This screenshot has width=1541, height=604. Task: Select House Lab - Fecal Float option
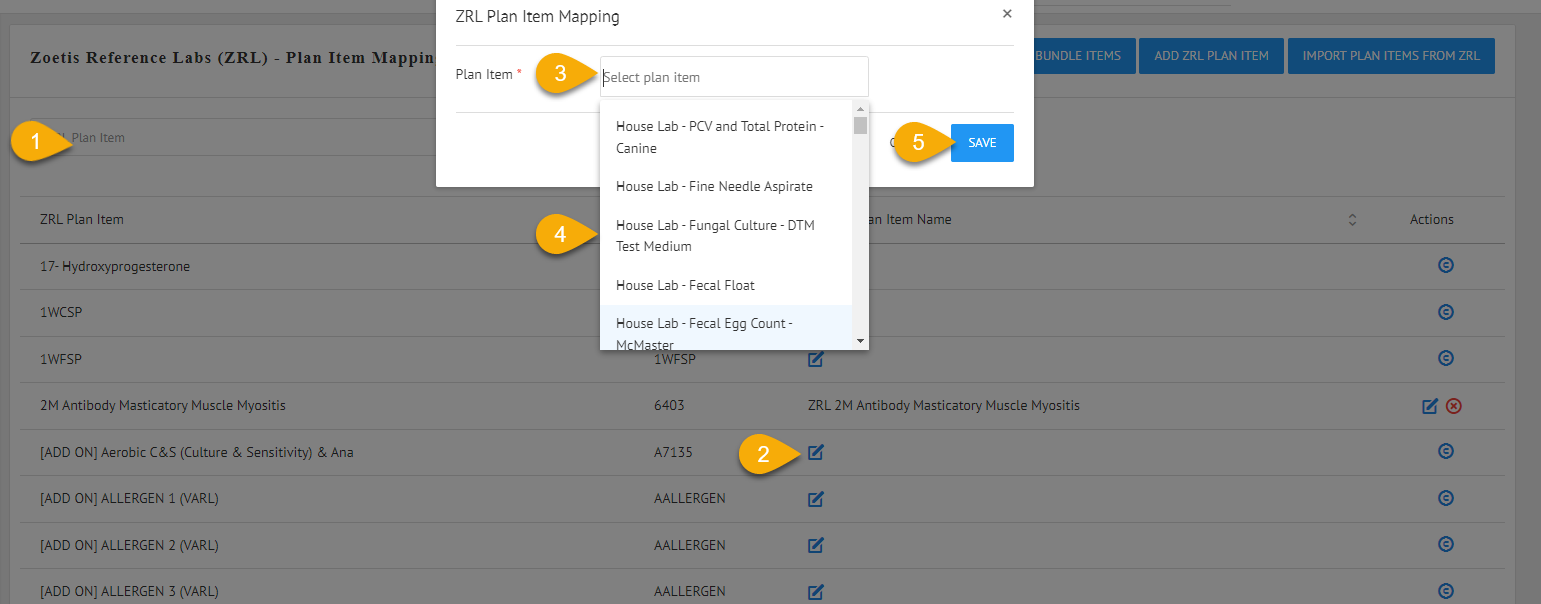pos(726,285)
